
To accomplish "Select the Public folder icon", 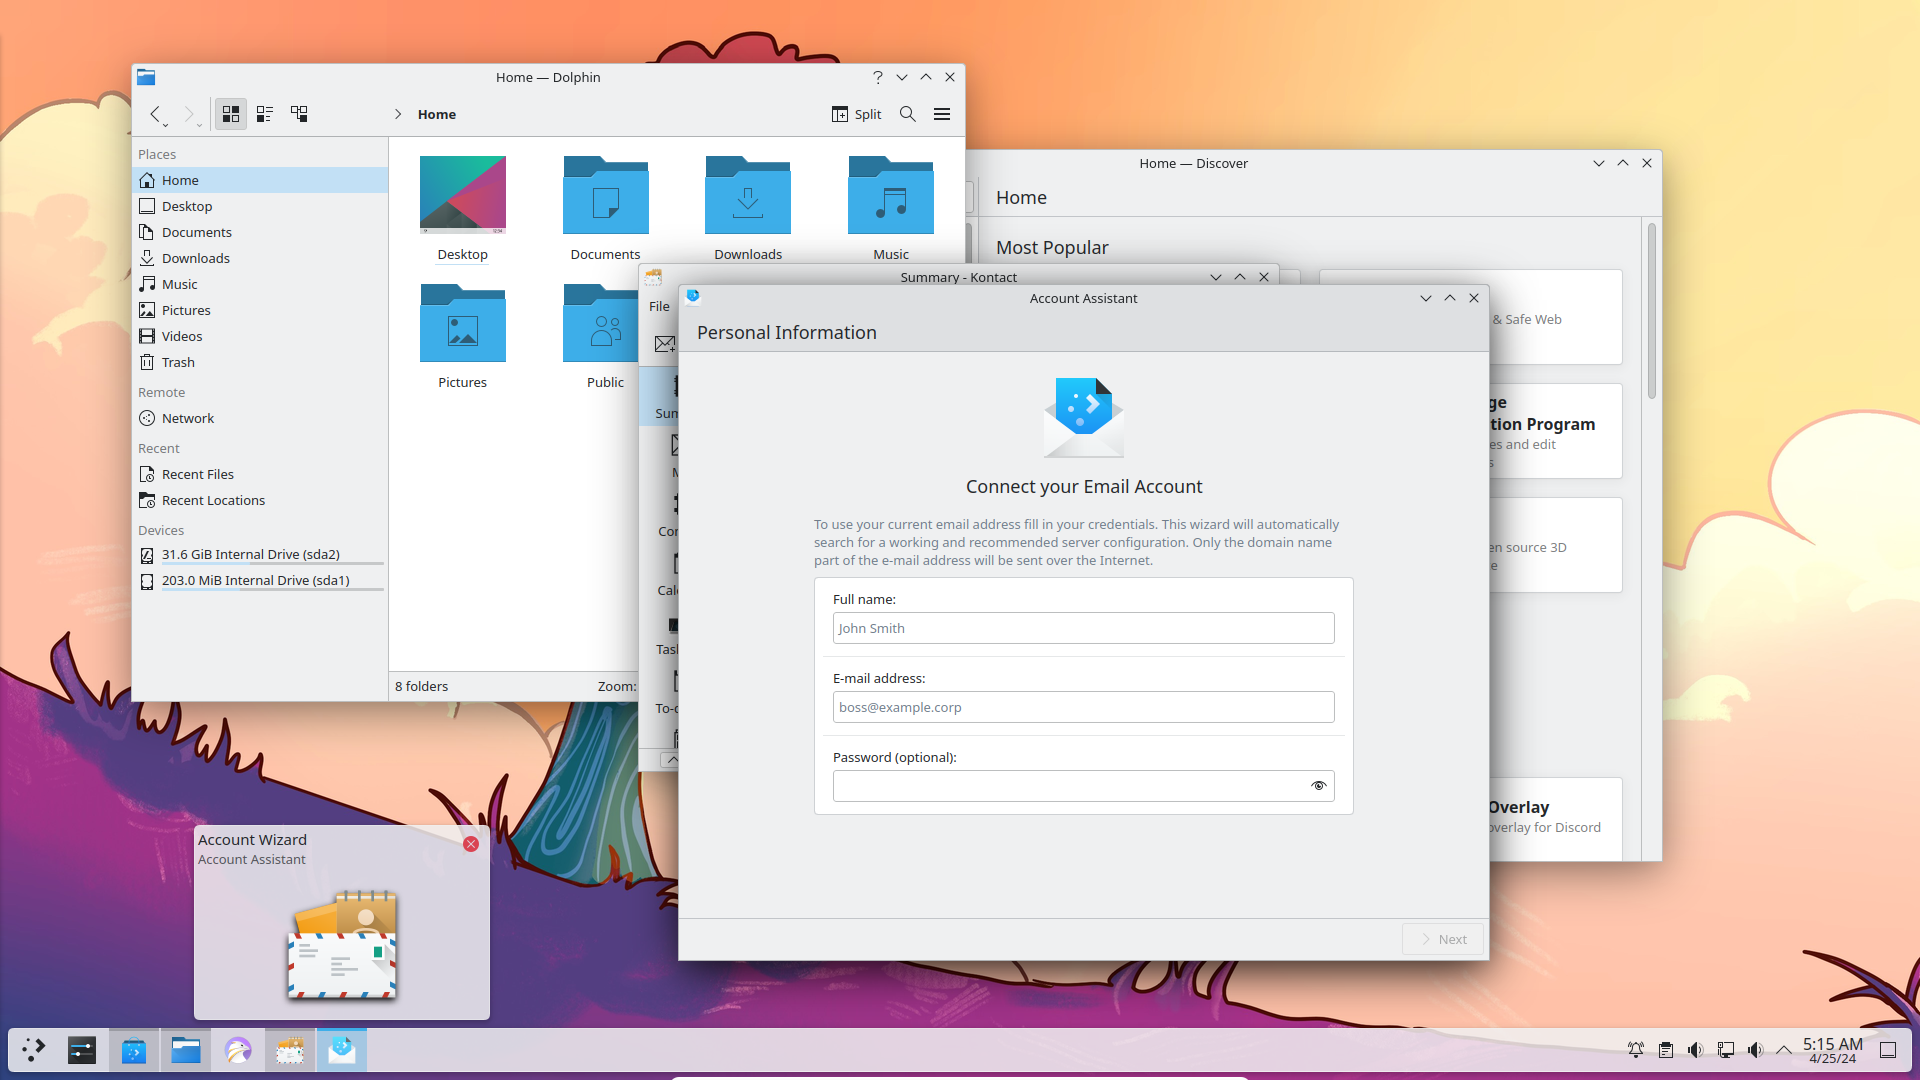I will point(601,322).
